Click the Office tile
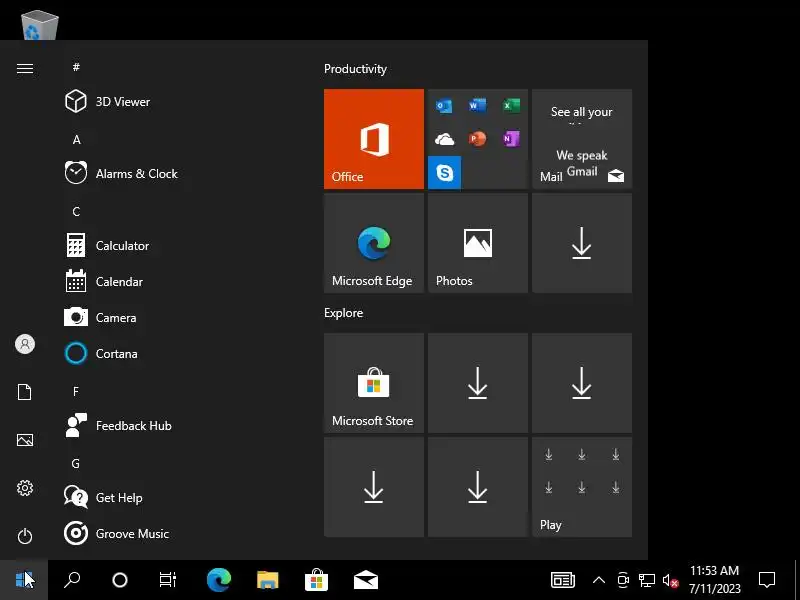The height and width of the screenshot is (600, 800). pyautogui.click(x=373, y=139)
